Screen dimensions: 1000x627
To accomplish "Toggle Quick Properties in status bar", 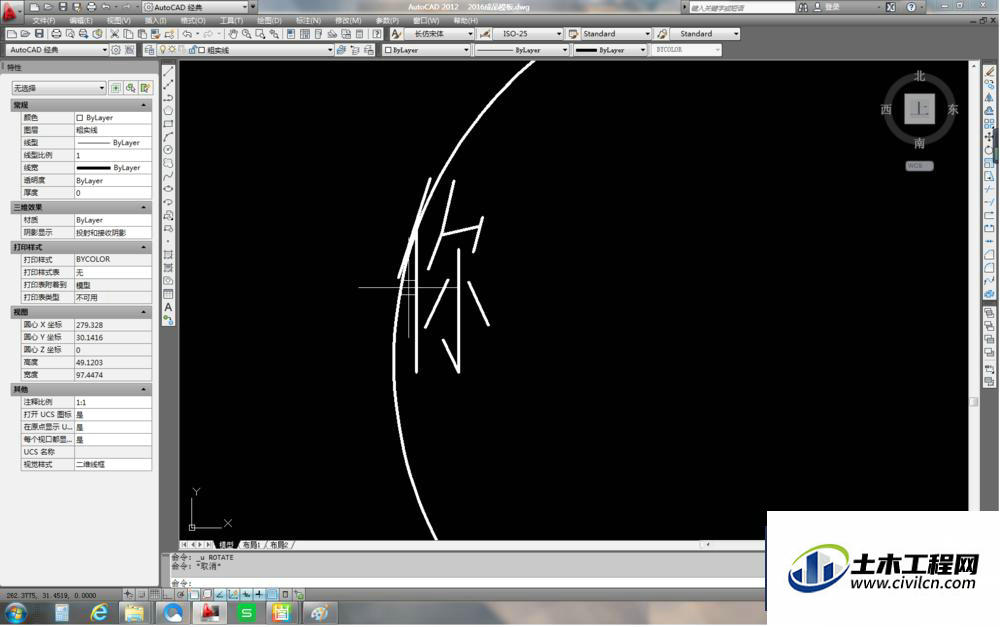I will 285,594.
